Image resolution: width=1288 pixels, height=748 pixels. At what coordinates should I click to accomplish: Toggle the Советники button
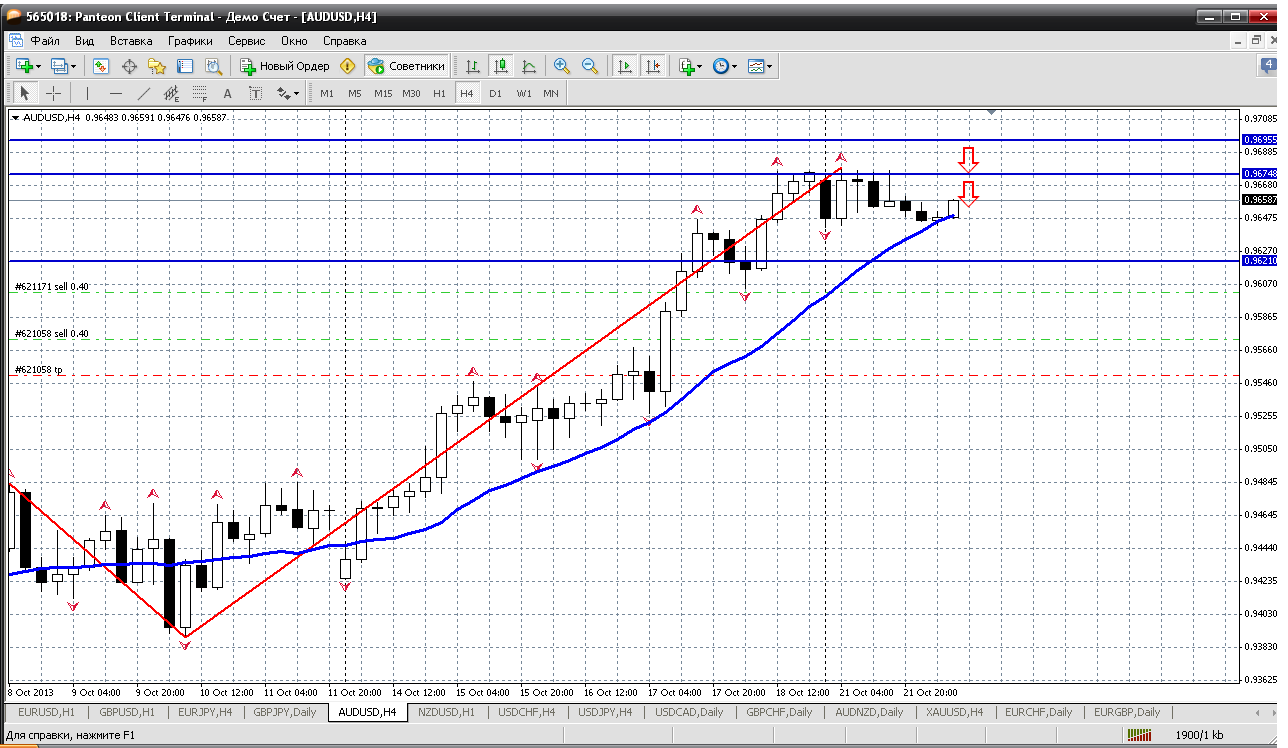[x=406, y=66]
